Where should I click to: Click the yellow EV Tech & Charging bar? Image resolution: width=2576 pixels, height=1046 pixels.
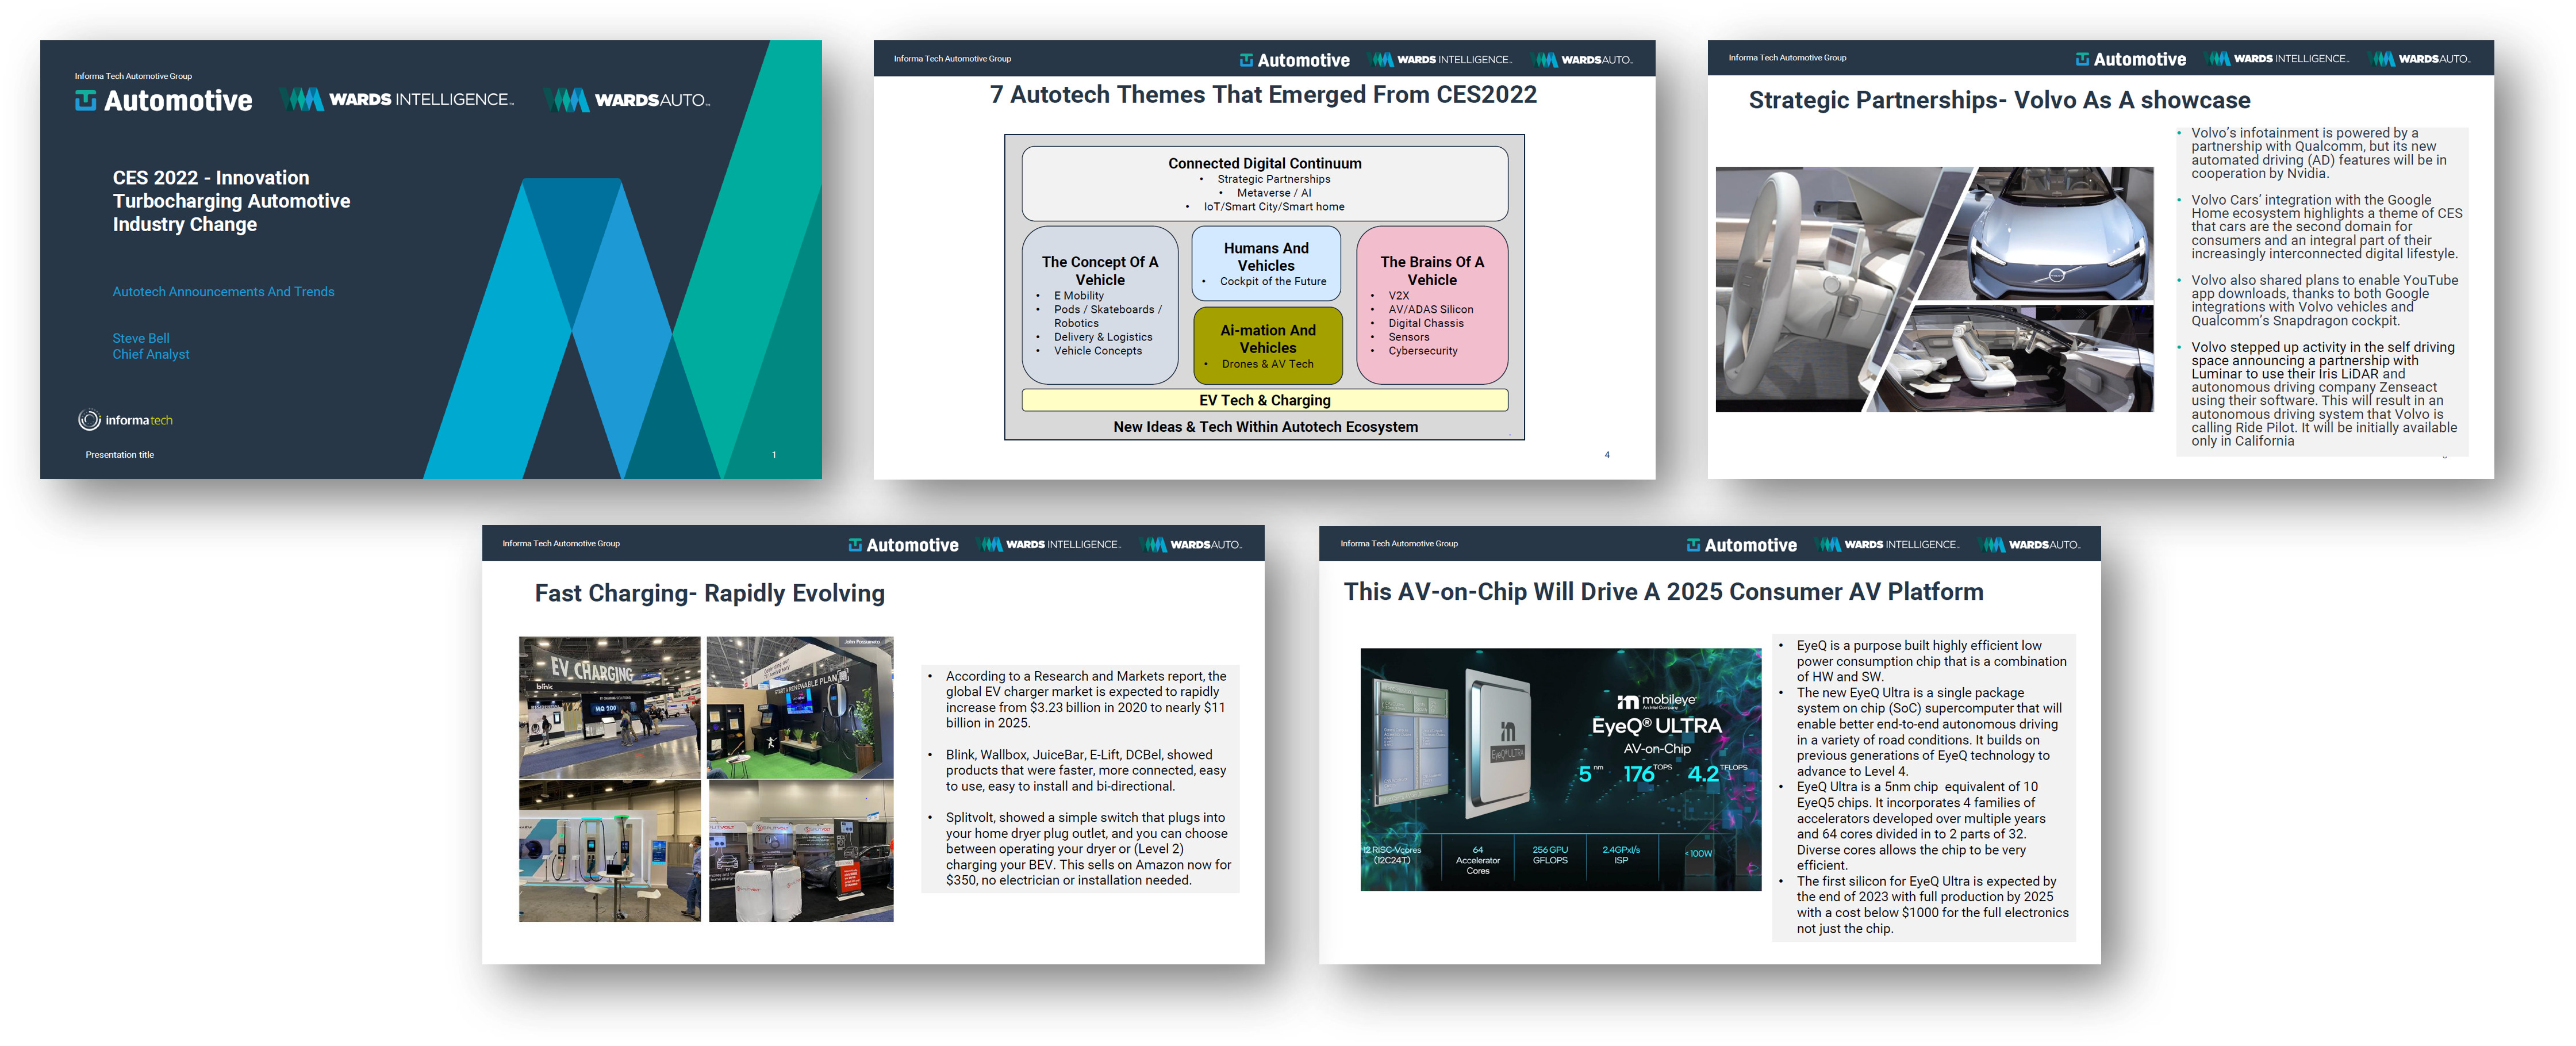1264,400
